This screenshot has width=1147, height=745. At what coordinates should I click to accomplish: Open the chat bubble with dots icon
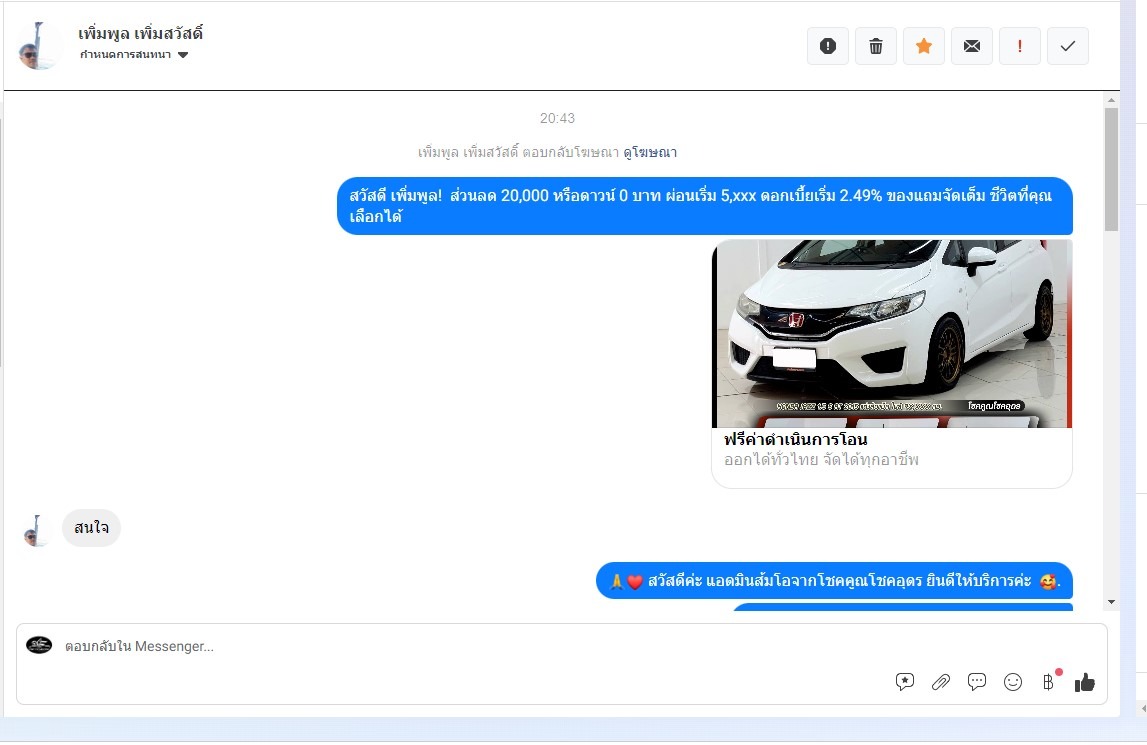coord(977,682)
